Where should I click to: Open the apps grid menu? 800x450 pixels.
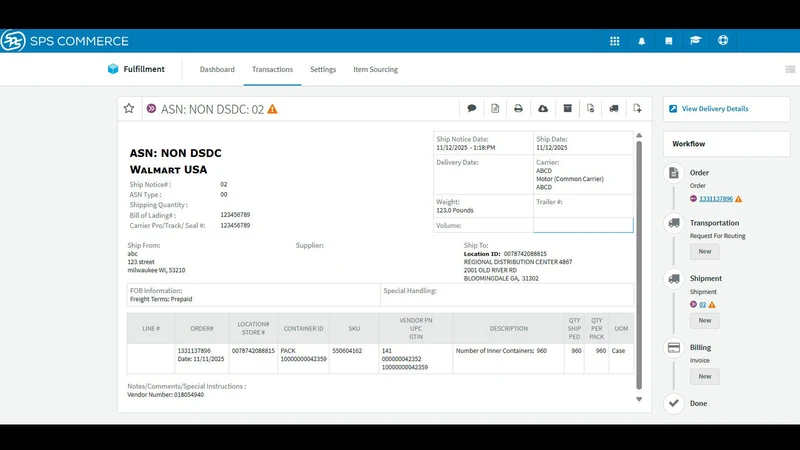[615, 41]
